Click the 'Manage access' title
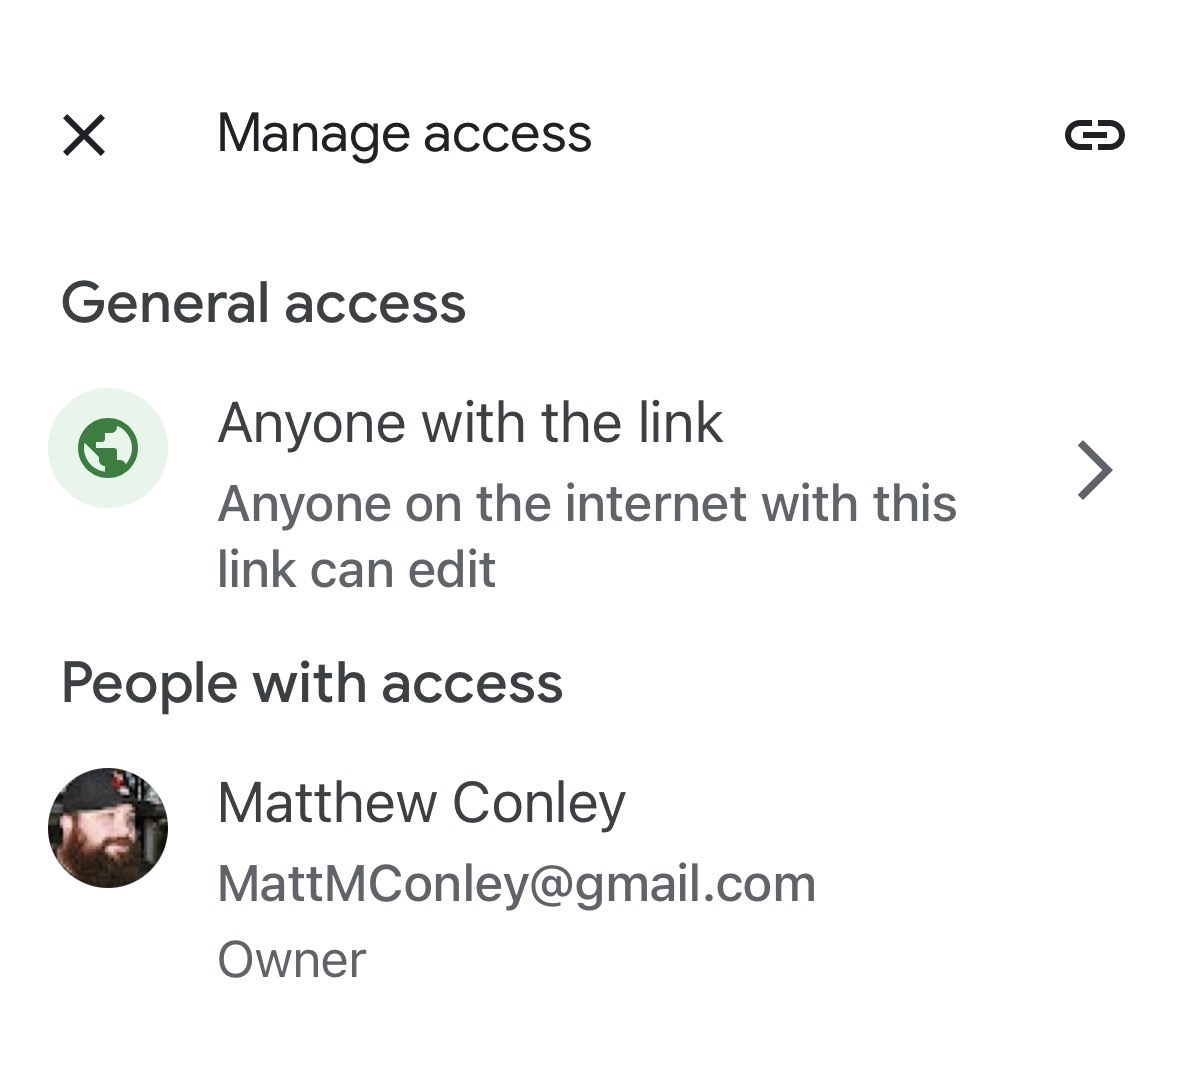This screenshot has height=1073, width=1179. coord(404,134)
